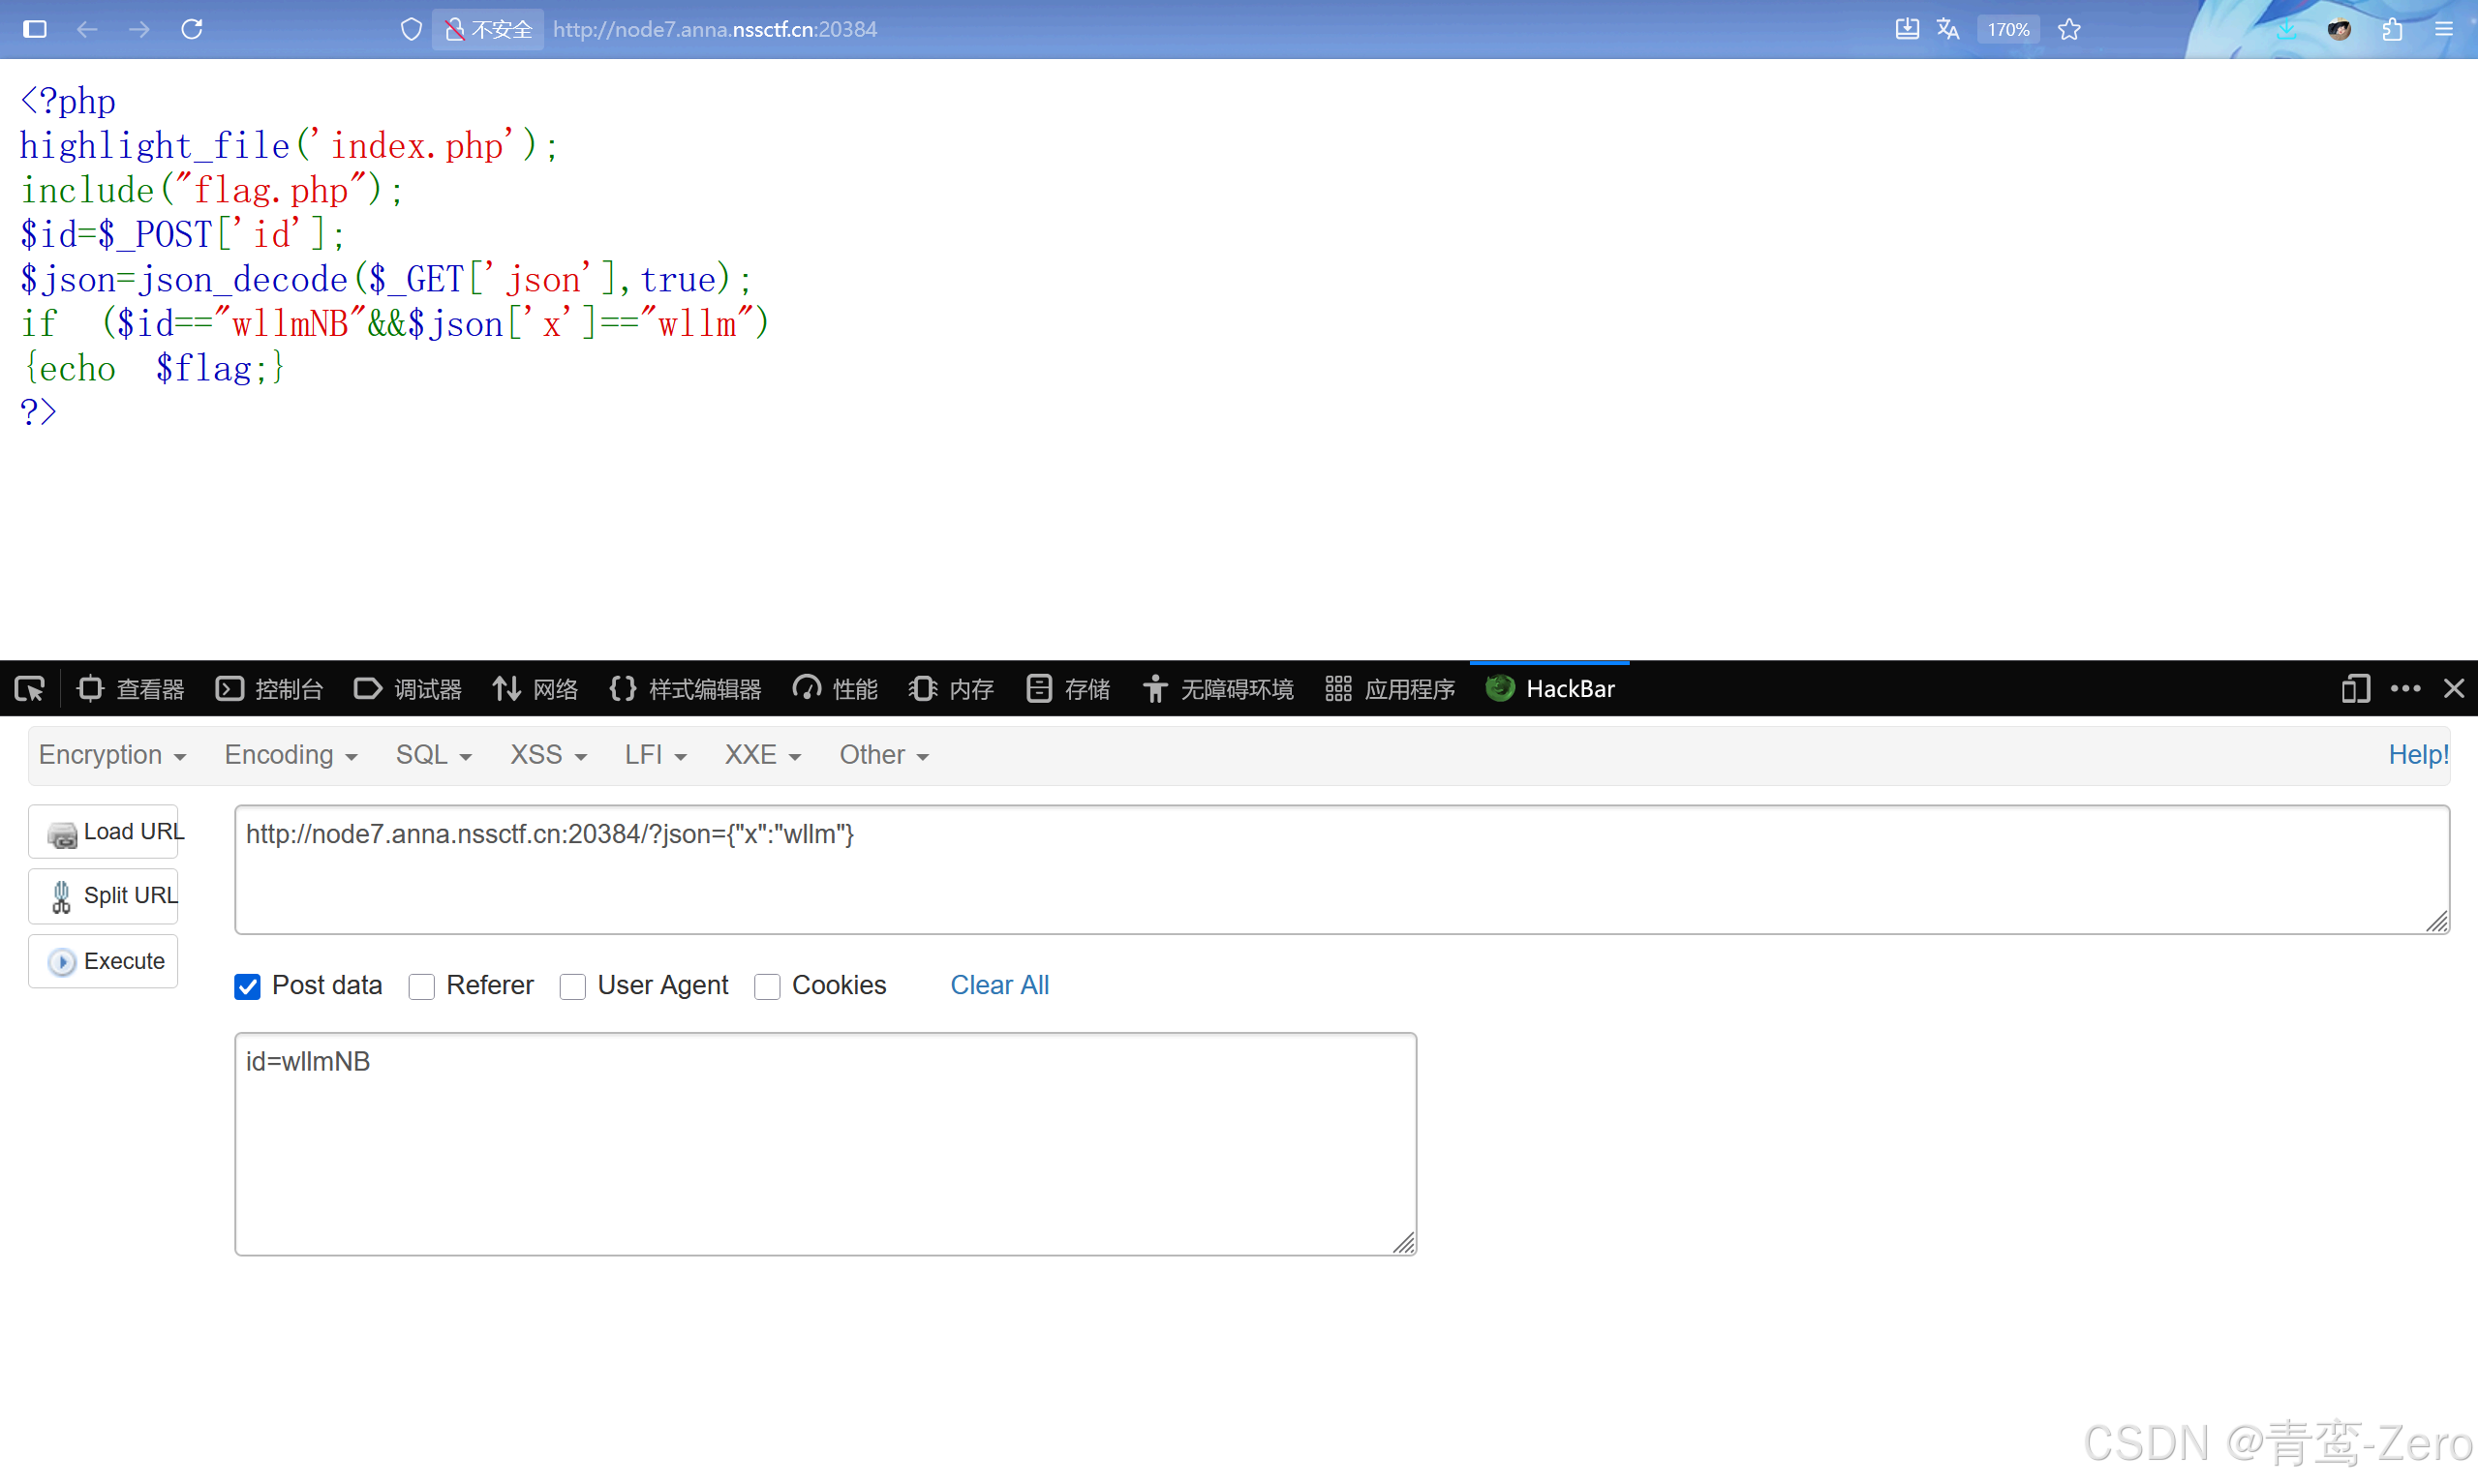Click the browser reload icon
Image resolution: width=2478 pixels, height=1484 pixels.
[192, 29]
